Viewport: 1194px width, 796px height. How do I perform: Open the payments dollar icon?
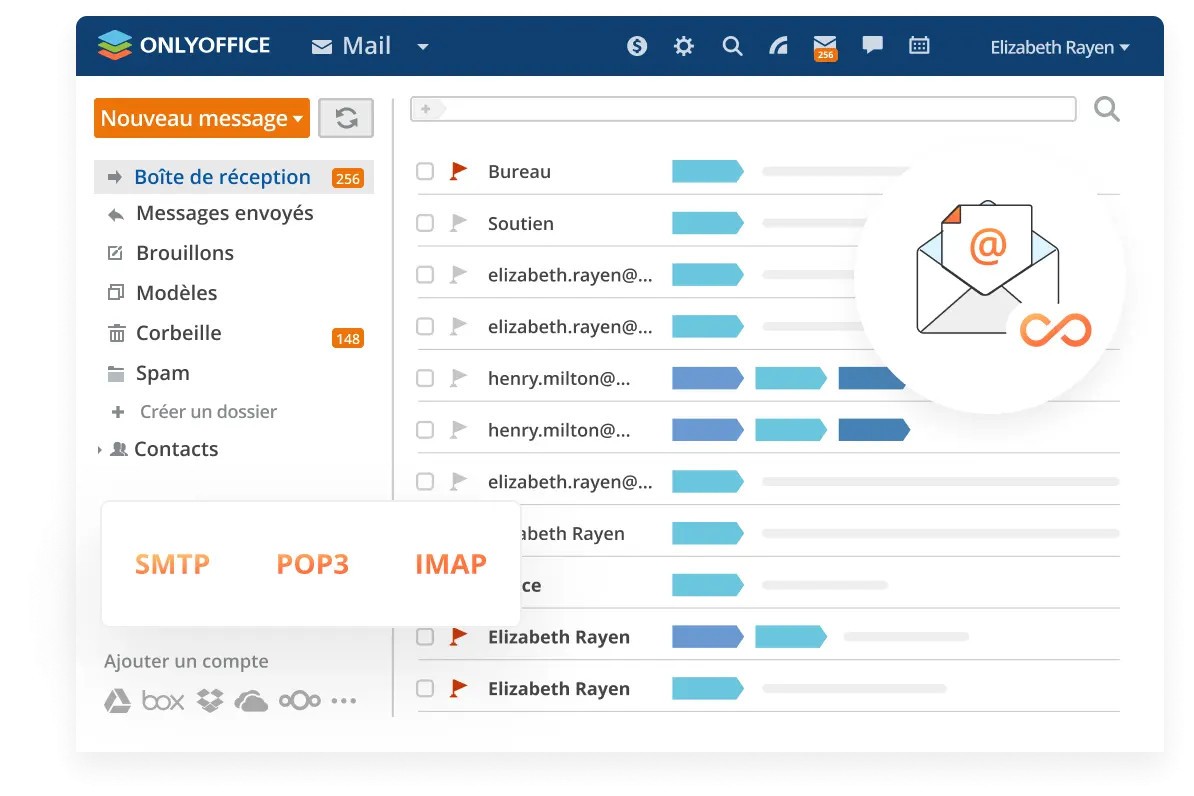(637, 46)
